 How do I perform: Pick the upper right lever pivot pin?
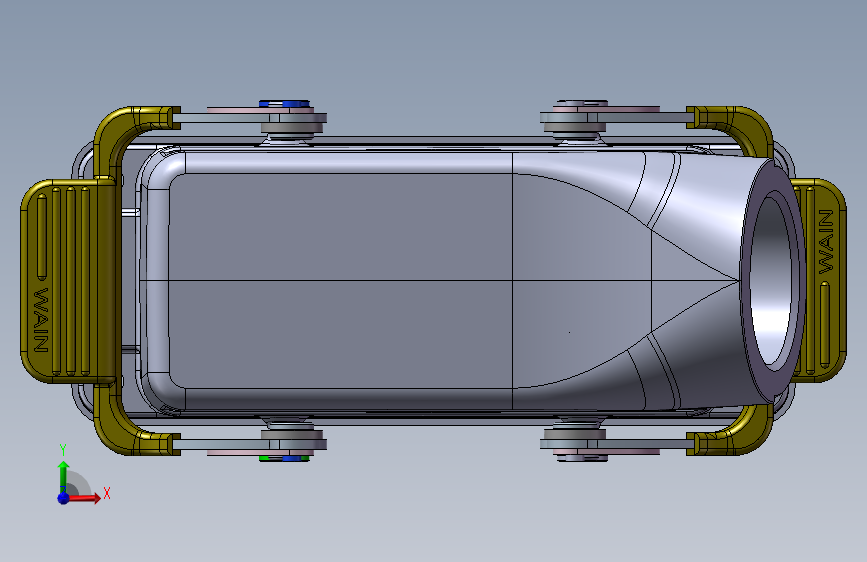tap(581, 104)
